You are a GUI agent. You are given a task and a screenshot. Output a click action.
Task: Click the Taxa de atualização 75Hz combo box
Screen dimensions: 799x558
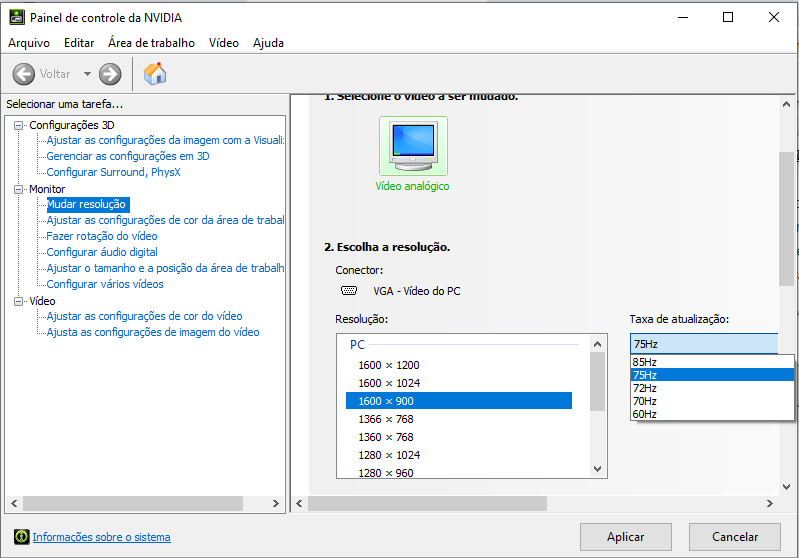point(704,344)
